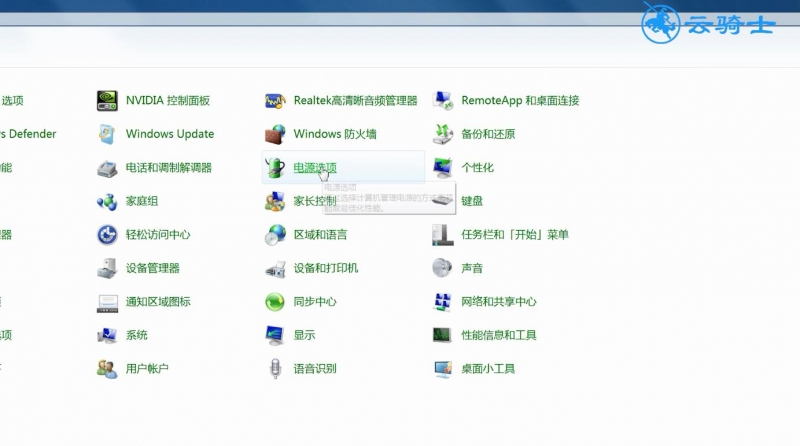Click the 电源选项 text link

click(315, 167)
